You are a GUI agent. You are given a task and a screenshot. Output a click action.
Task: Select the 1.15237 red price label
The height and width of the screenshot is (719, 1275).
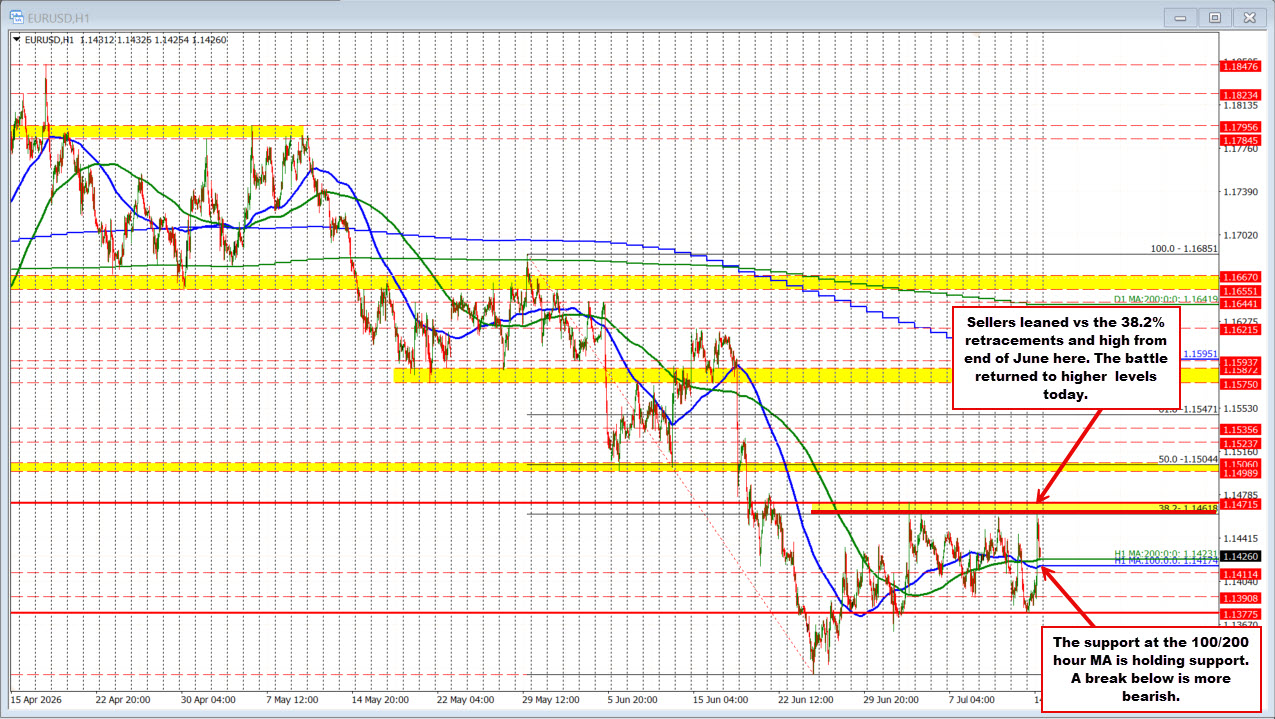(x=1240, y=444)
